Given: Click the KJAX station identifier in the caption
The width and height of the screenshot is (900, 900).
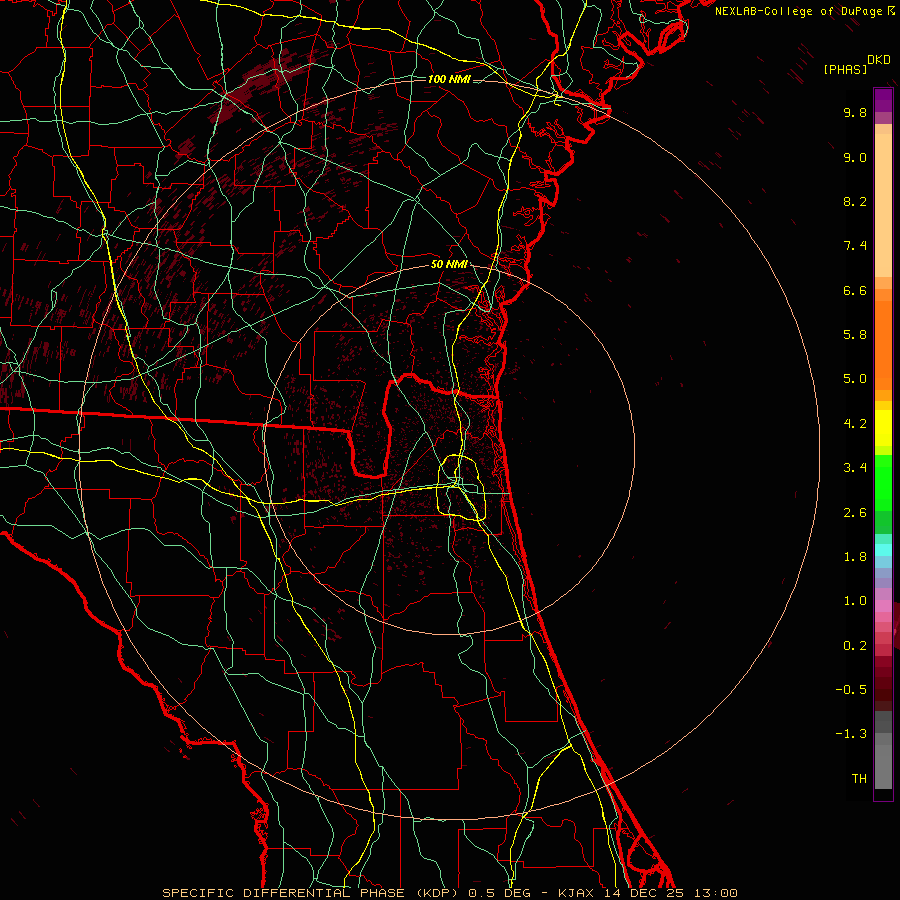Looking at the screenshot, I should [x=575, y=893].
